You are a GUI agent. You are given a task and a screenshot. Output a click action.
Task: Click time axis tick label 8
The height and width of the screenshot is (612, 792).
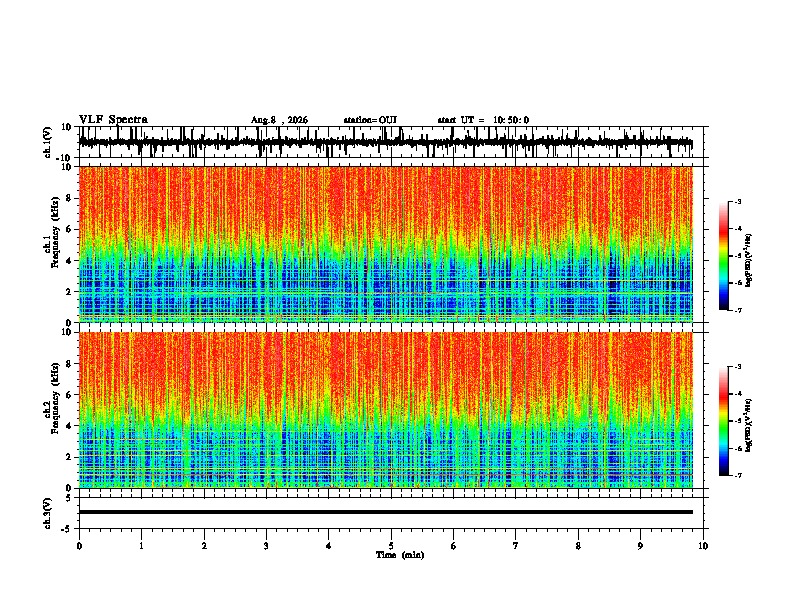pos(578,546)
